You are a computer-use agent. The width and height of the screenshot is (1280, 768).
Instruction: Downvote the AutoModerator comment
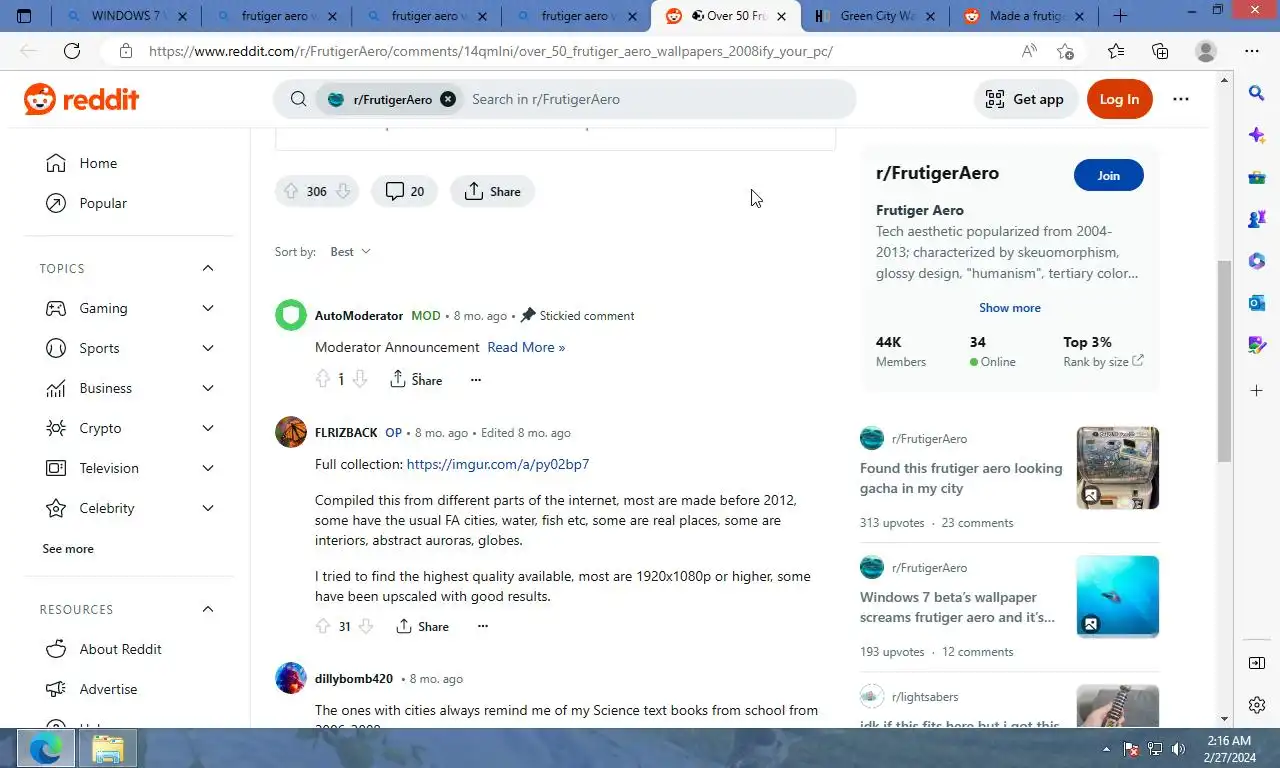click(x=360, y=379)
